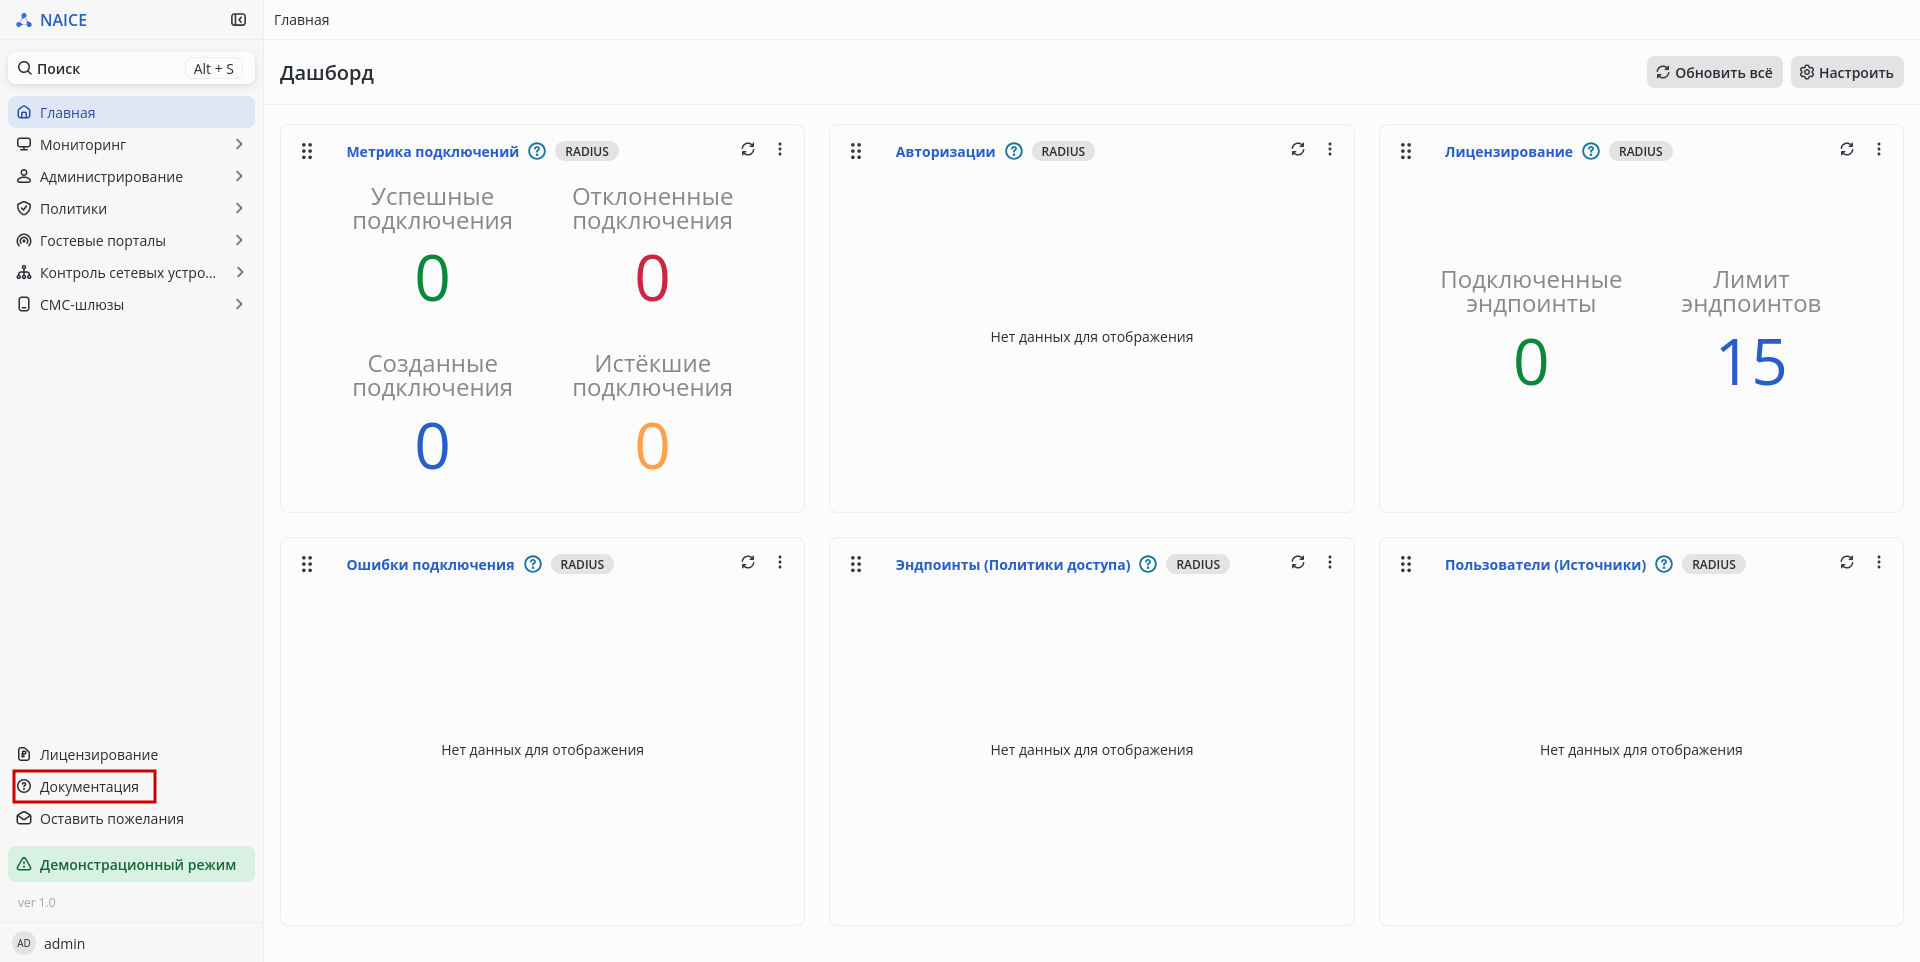Screen dimensions: 1920x962
Task: Open the Авторизации widget options menu
Action: coord(1330,149)
